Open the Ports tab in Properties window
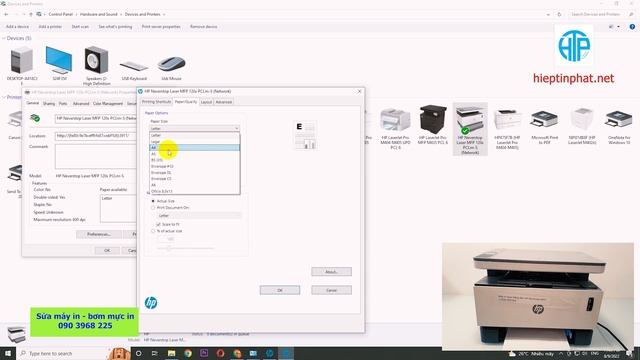 point(63,104)
